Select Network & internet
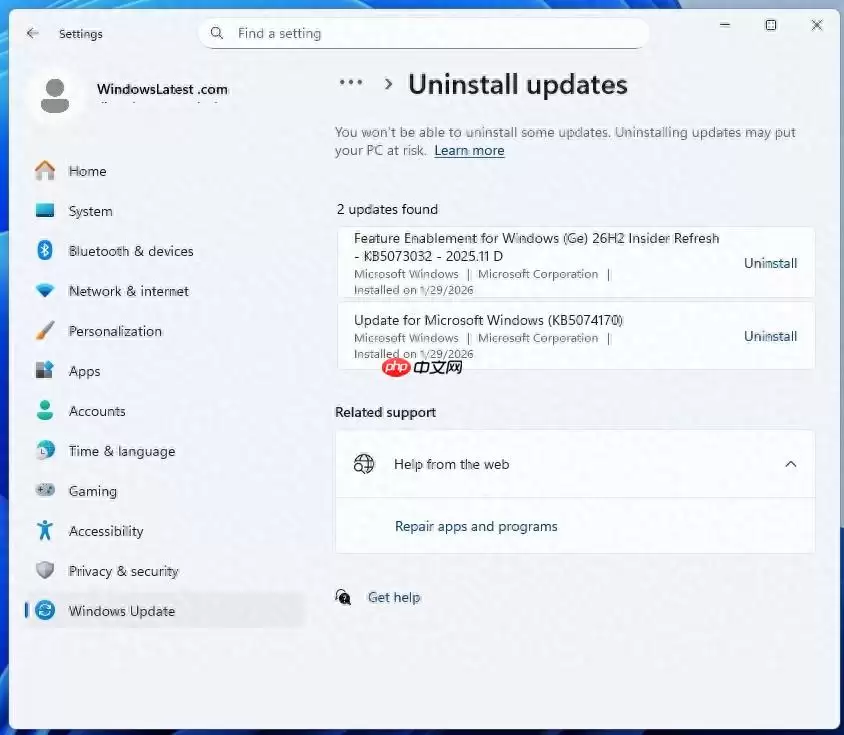The width and height of the screenshot is (844, 735). pyautogui.click(x=165, y=291)
